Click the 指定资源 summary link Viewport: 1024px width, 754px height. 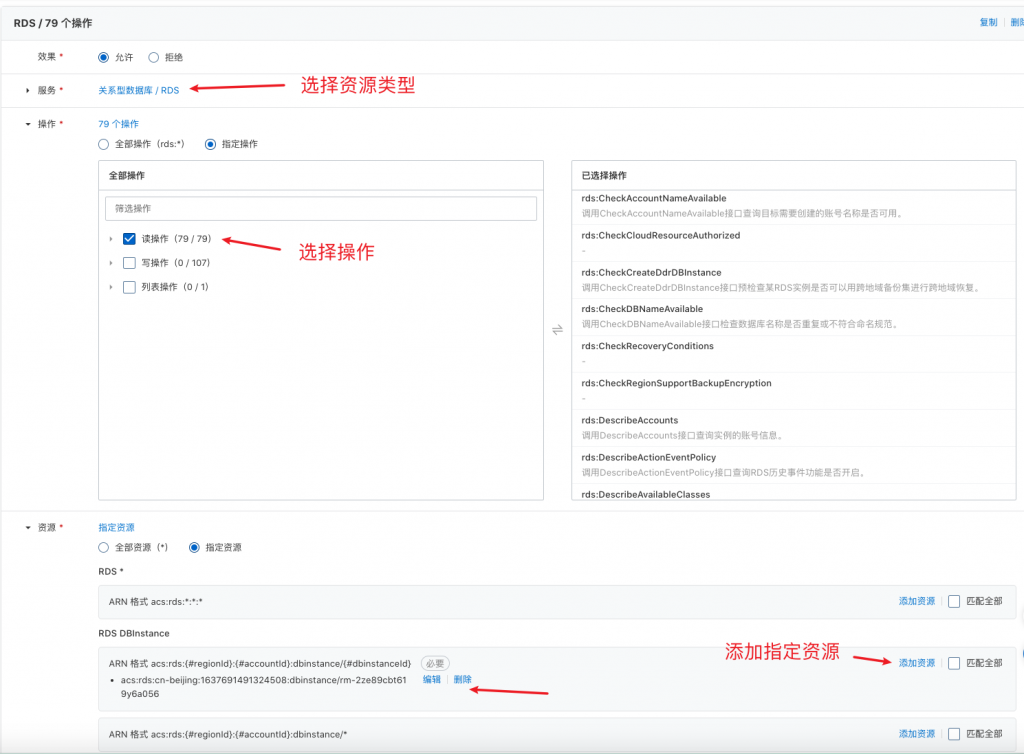click(x=116, y=527)
